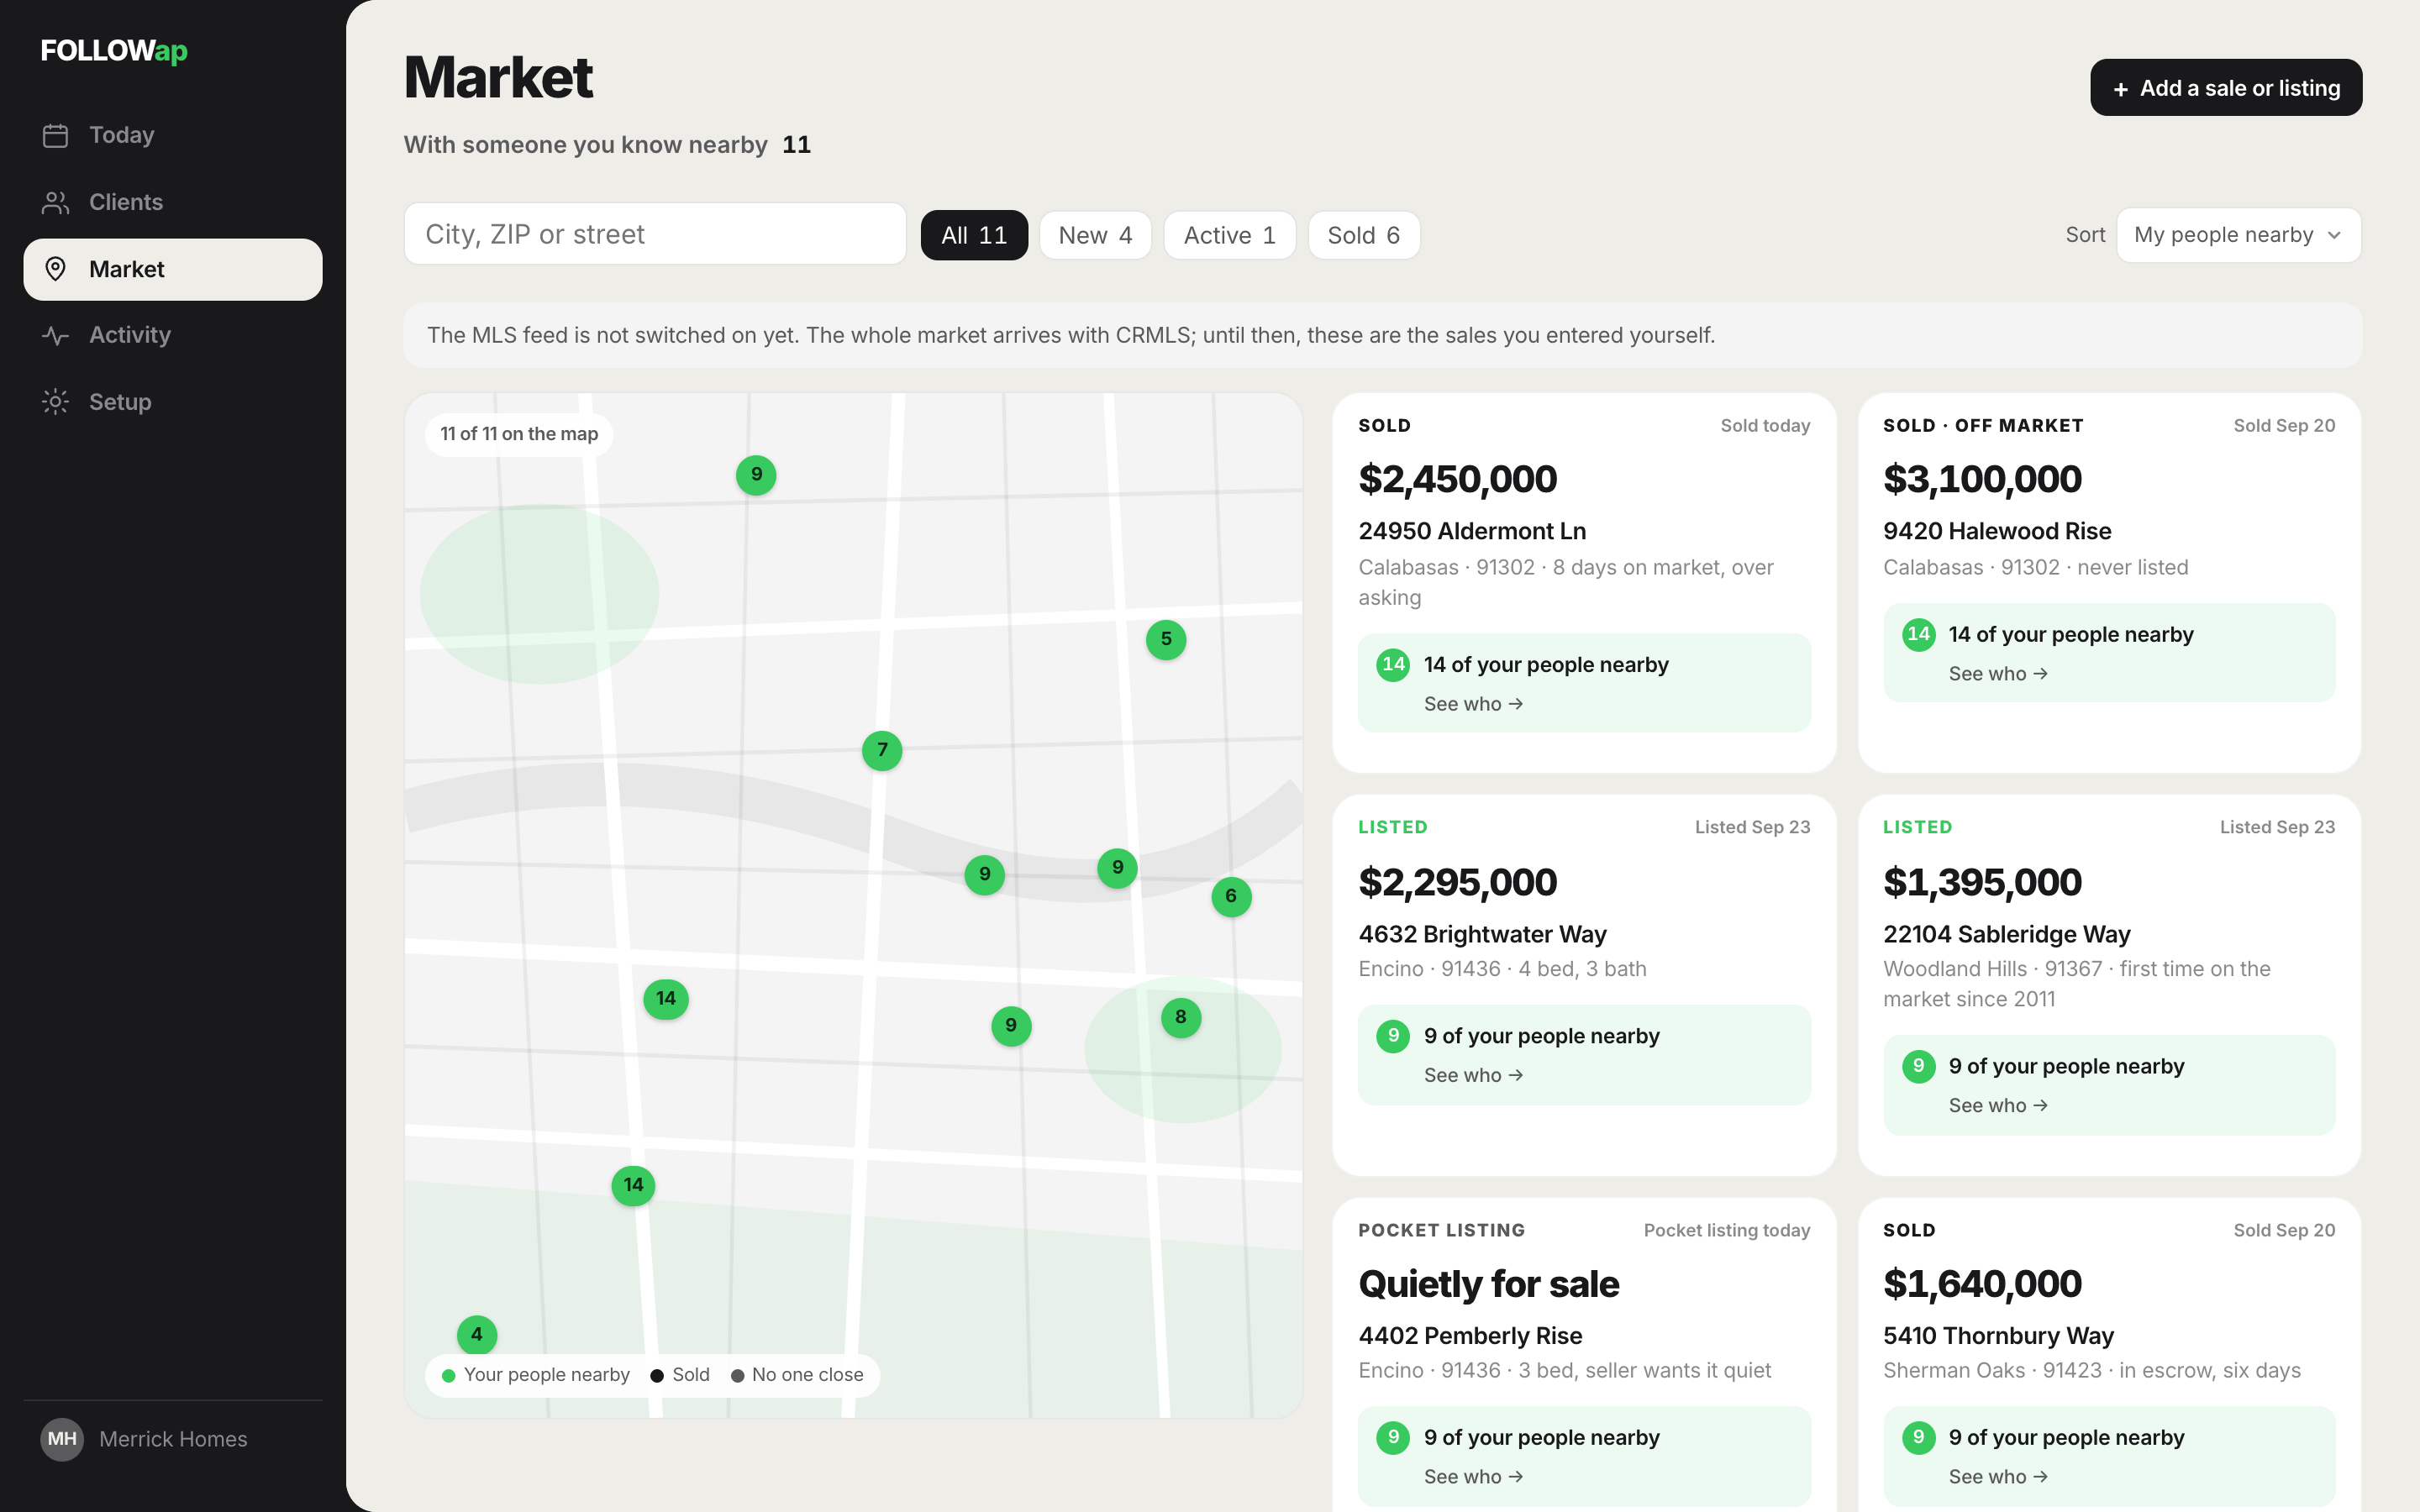The height and width of the screenshot is (1512, 2420).
Task: Click the 14 badge on Halewood Rise card
Action: tap(1918, 634)
